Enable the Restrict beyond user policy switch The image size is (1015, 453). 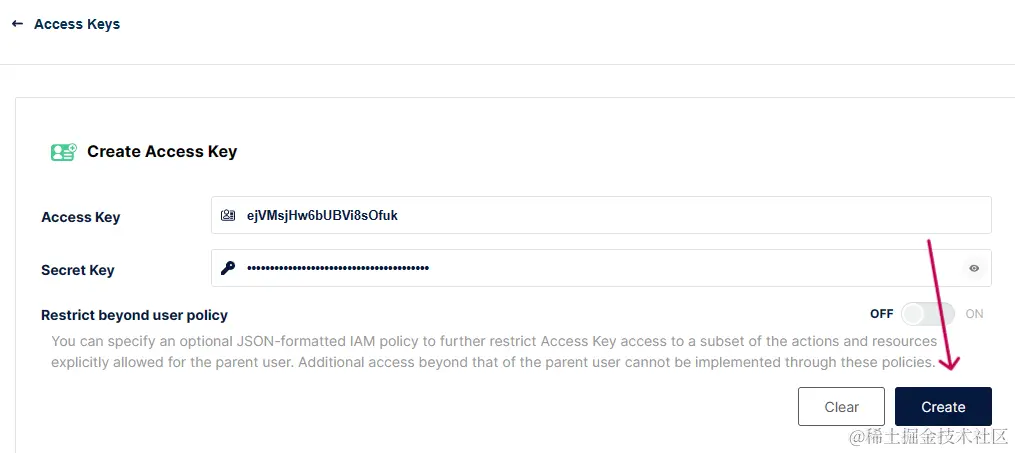coord(928,315)
